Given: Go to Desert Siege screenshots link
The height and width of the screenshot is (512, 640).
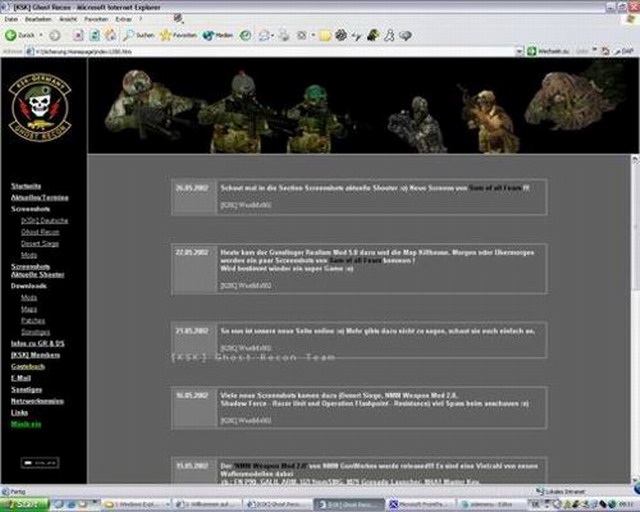Looking at the screenshot, I should [40, 243].
